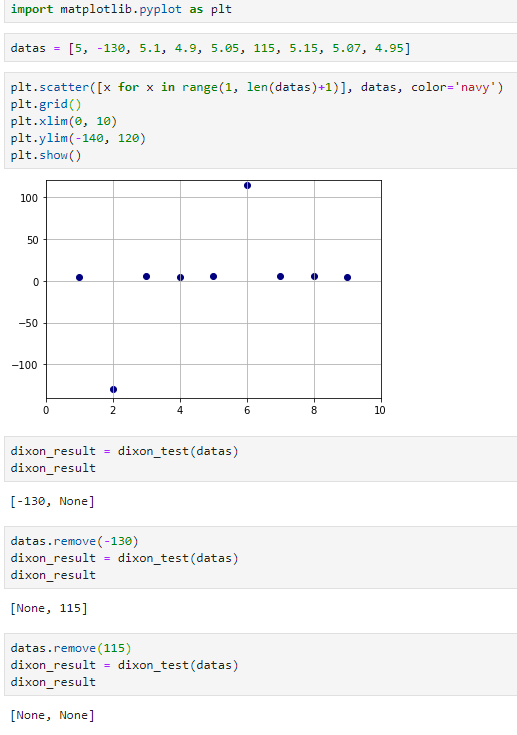Click the x-axis label 4
Viewport: 517px width, 735px height.
pyautogui.click(x=180, y=411)
